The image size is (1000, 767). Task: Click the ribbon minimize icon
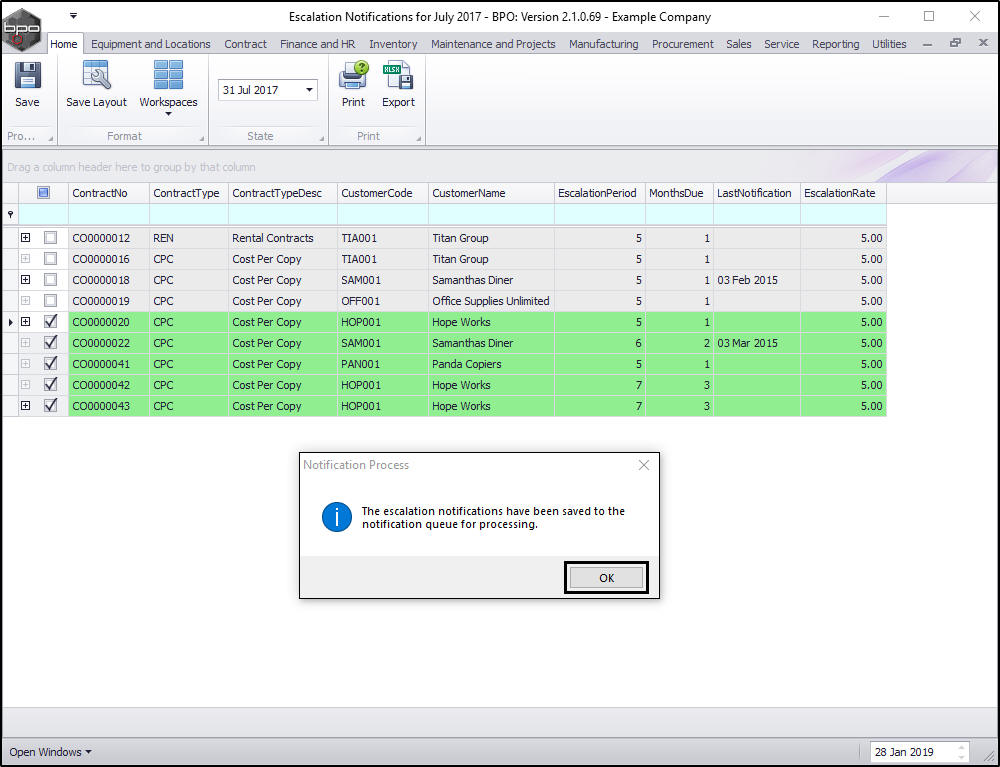point(927,44)
